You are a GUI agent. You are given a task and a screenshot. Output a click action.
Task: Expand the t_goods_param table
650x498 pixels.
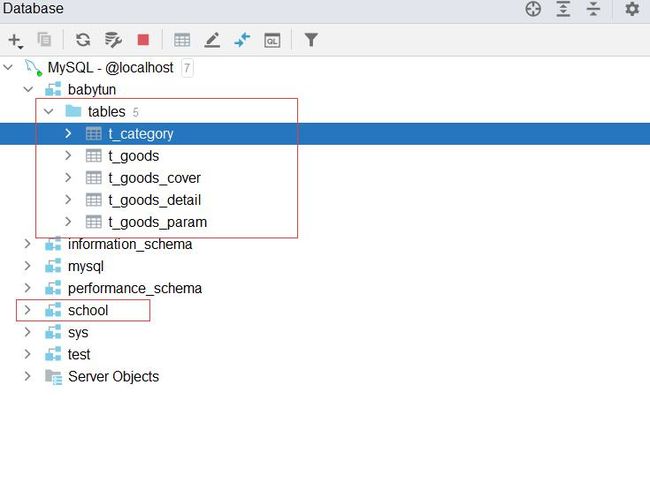coord(68,222)
